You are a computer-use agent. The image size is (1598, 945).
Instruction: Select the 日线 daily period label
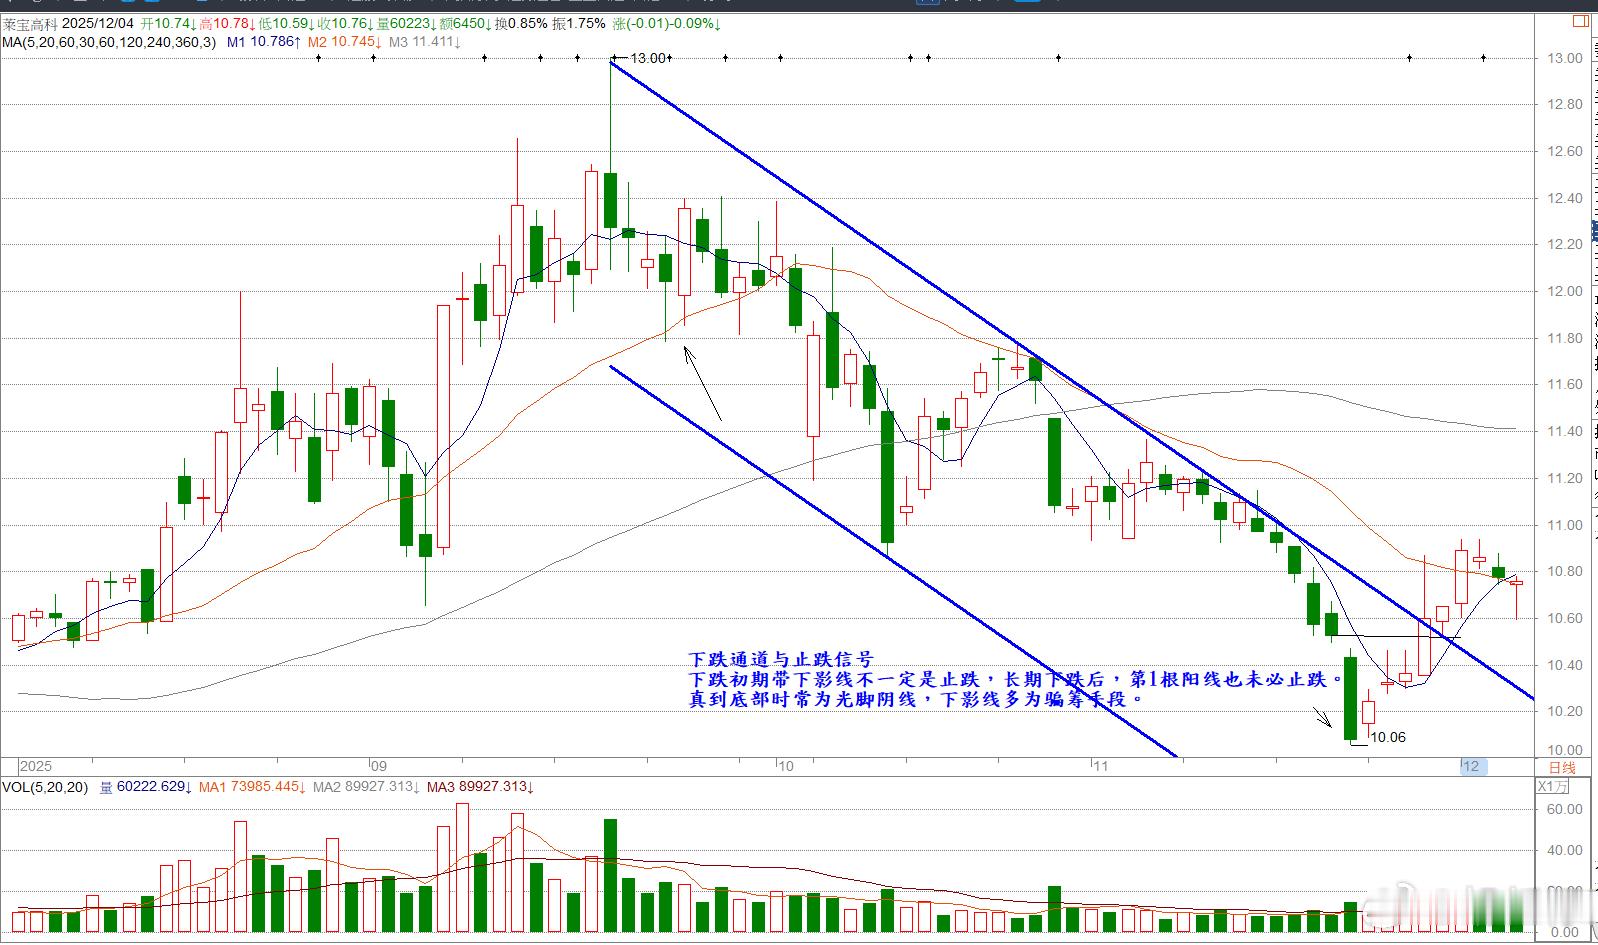coord(1562,768)
